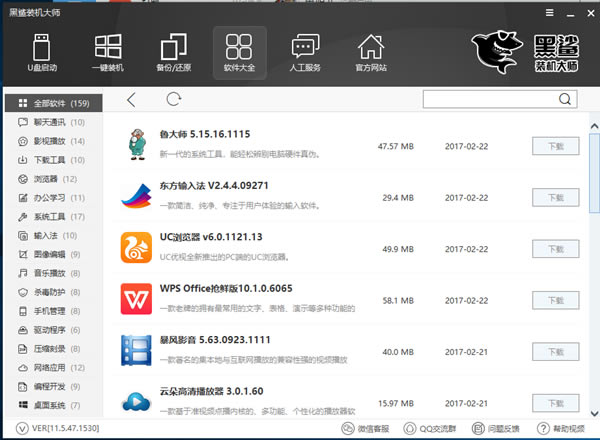Click the 暴风影音 5.63.0923.1111 title

pos(215,340)
